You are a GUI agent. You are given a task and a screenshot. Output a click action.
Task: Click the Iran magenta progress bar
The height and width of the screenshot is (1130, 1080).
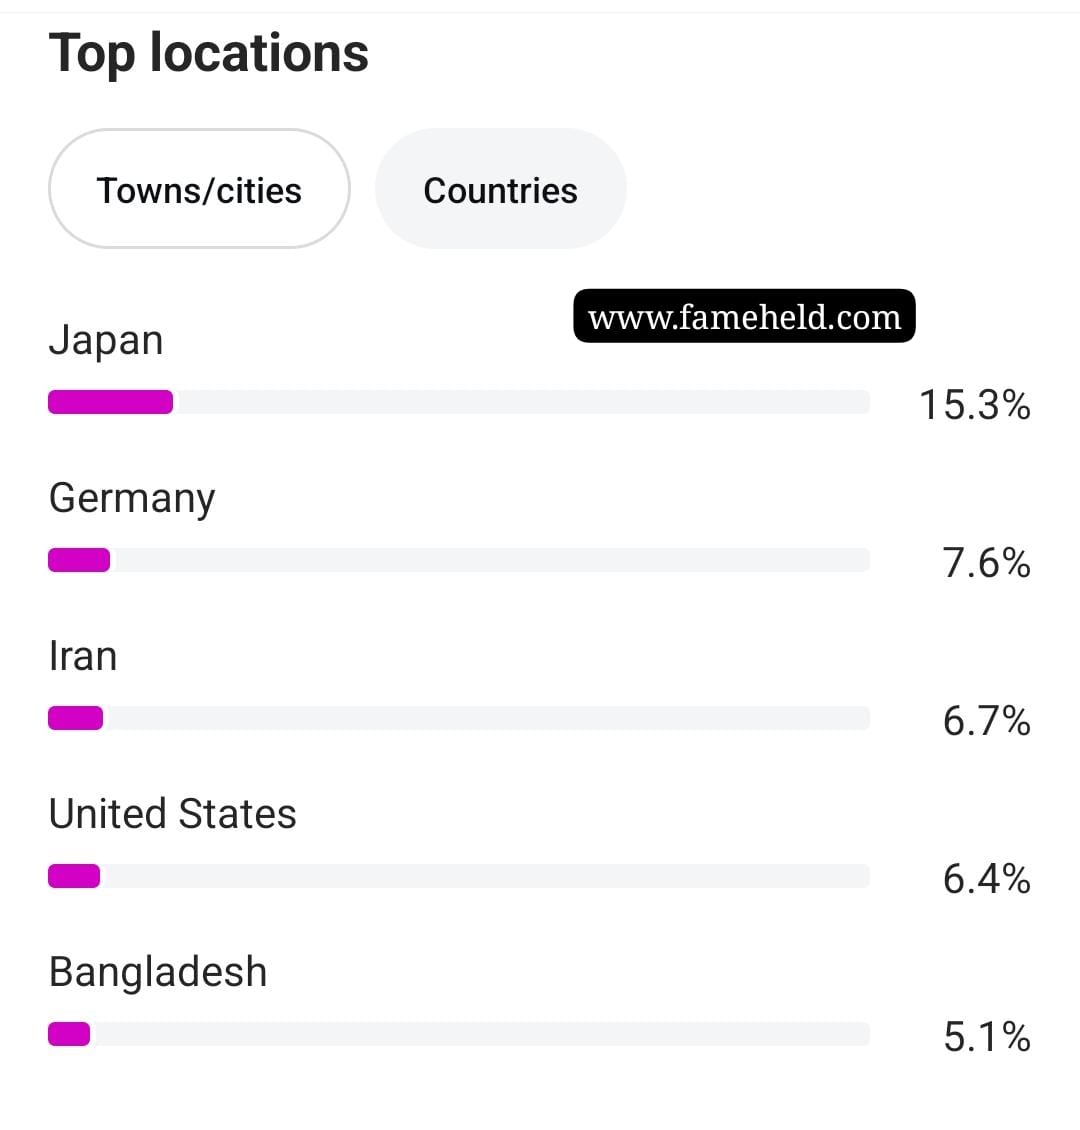[x=75, y=718]
